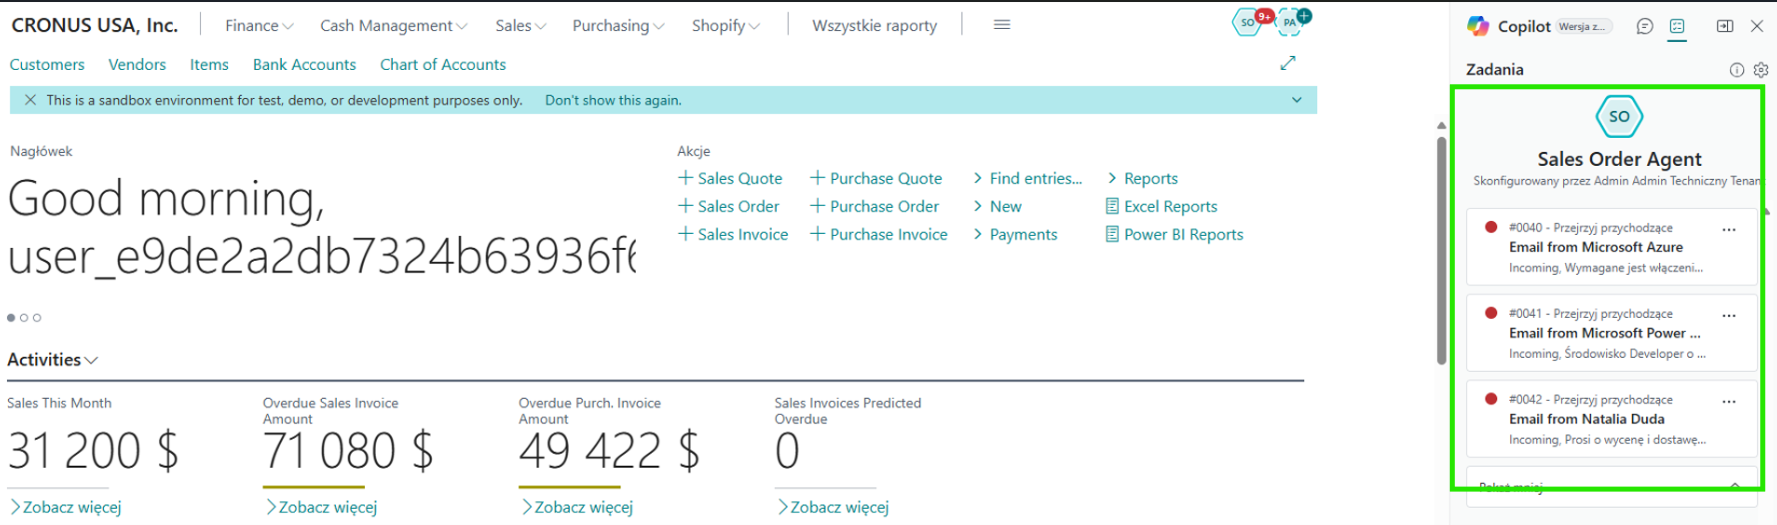
Task: Create a new Purchase Order
Action: coord(874,206)
